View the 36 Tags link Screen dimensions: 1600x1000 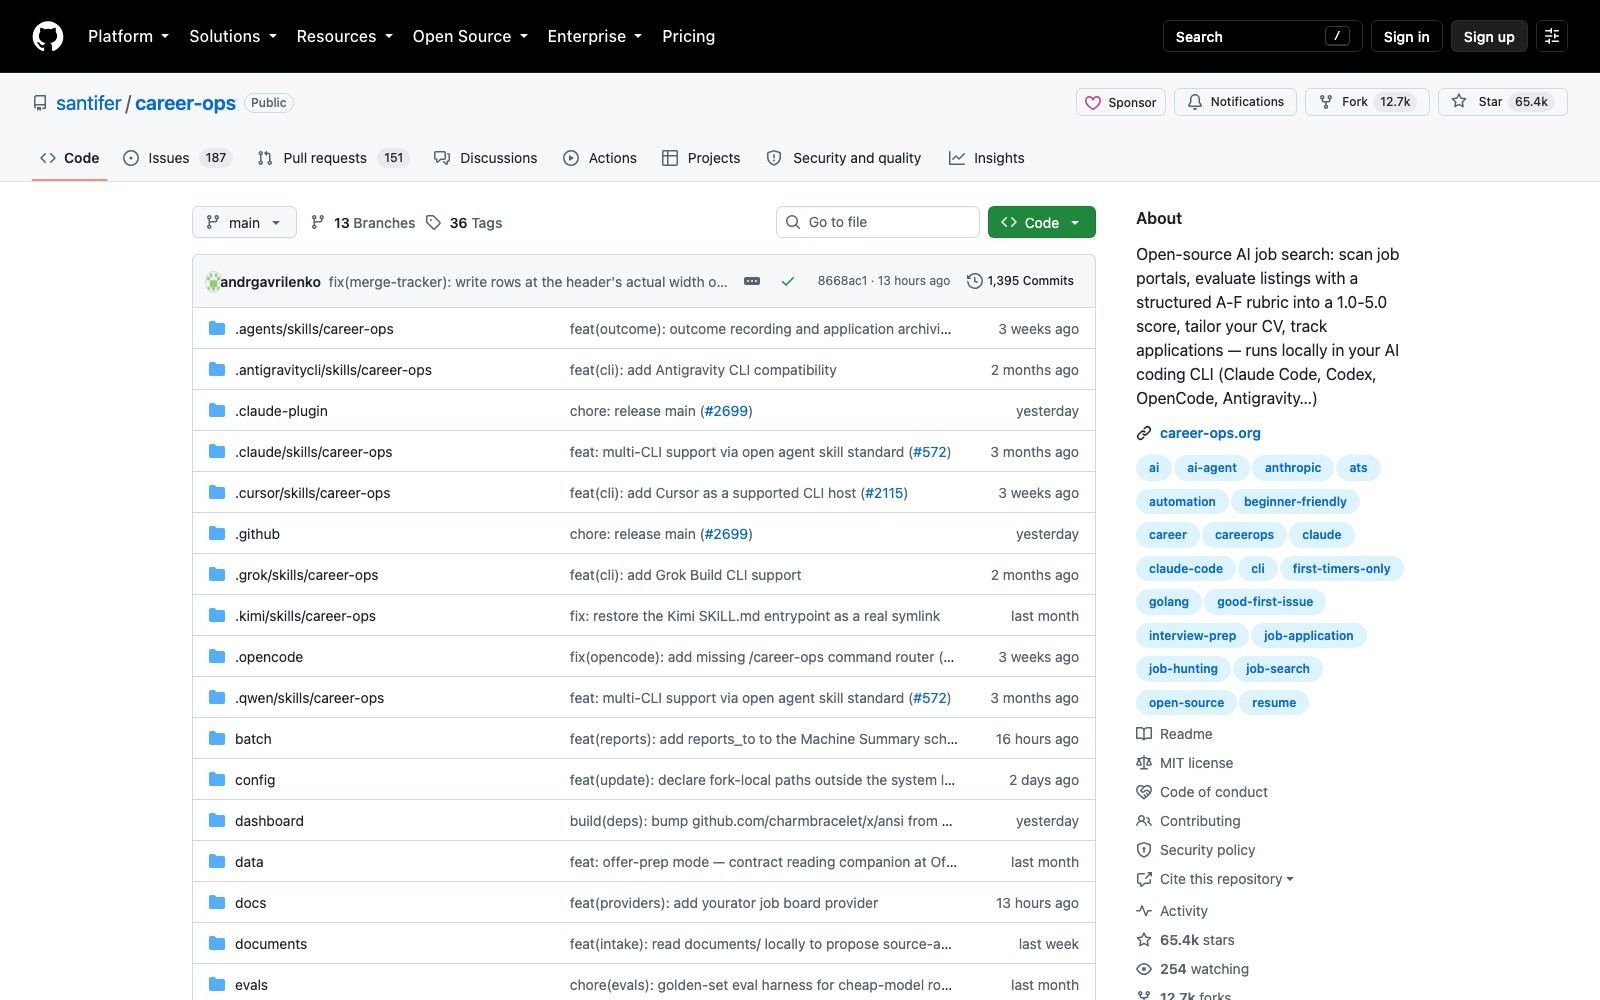(x=464, y=223)
